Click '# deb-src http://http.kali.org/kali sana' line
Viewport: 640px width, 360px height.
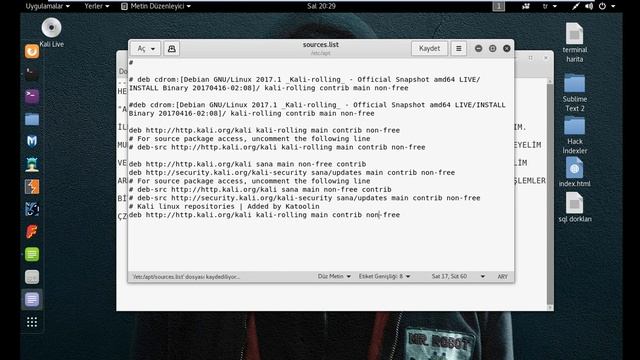(x=260, y=189)
